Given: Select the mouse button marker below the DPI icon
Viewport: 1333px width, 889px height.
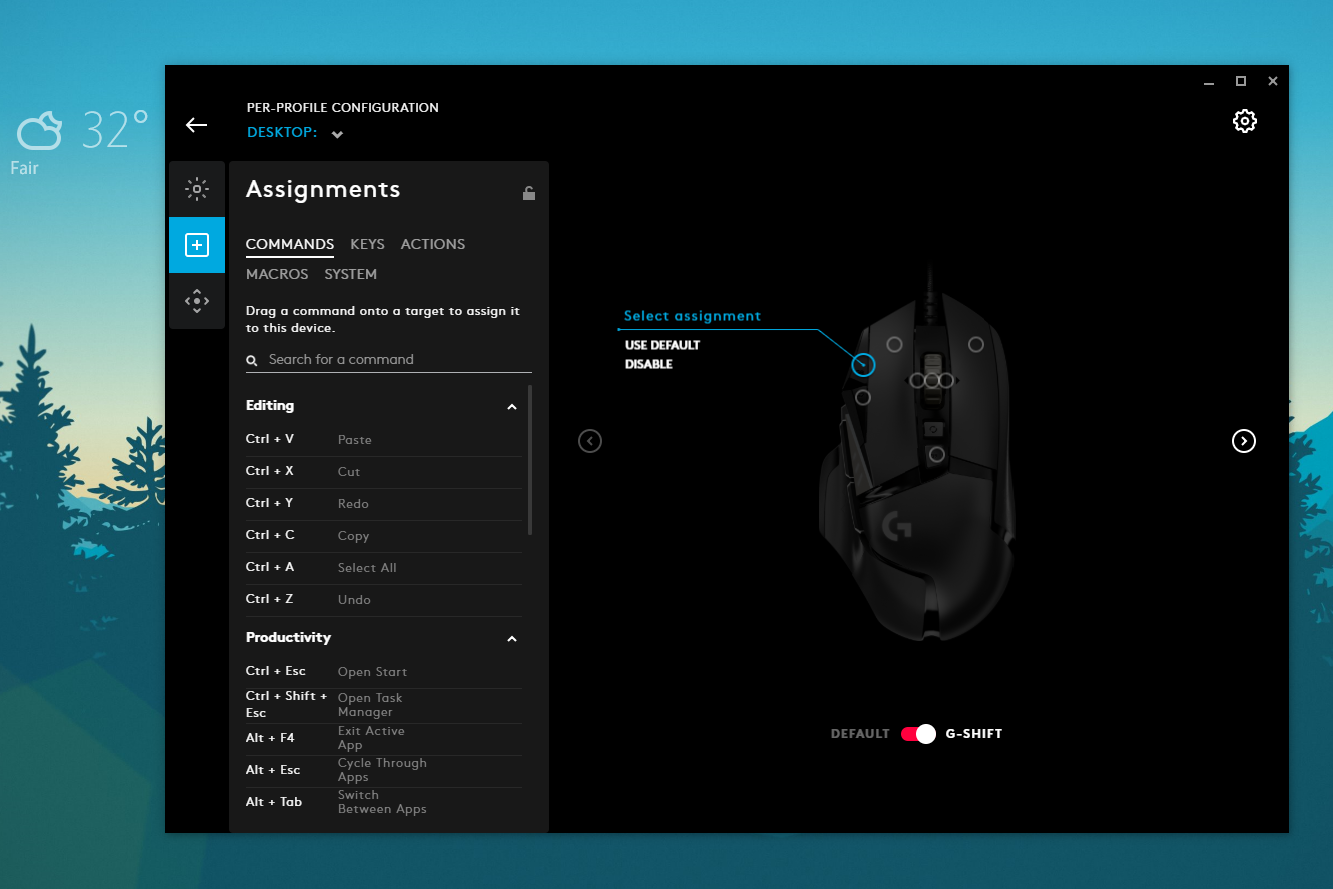Looking at the screenshot, I should tap(936, 455).
